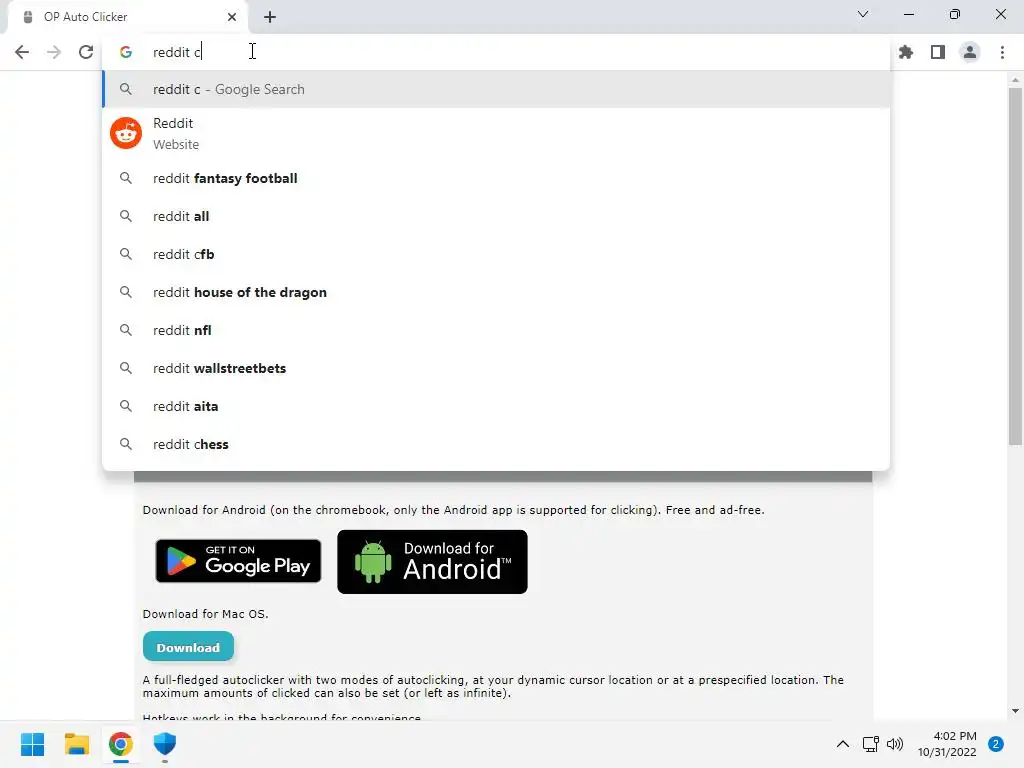Image resolution: width=1024 pixels, height=768 pixels.
Task: Select the OP Auto Clicker tab
Action: (x=127, y=17)
